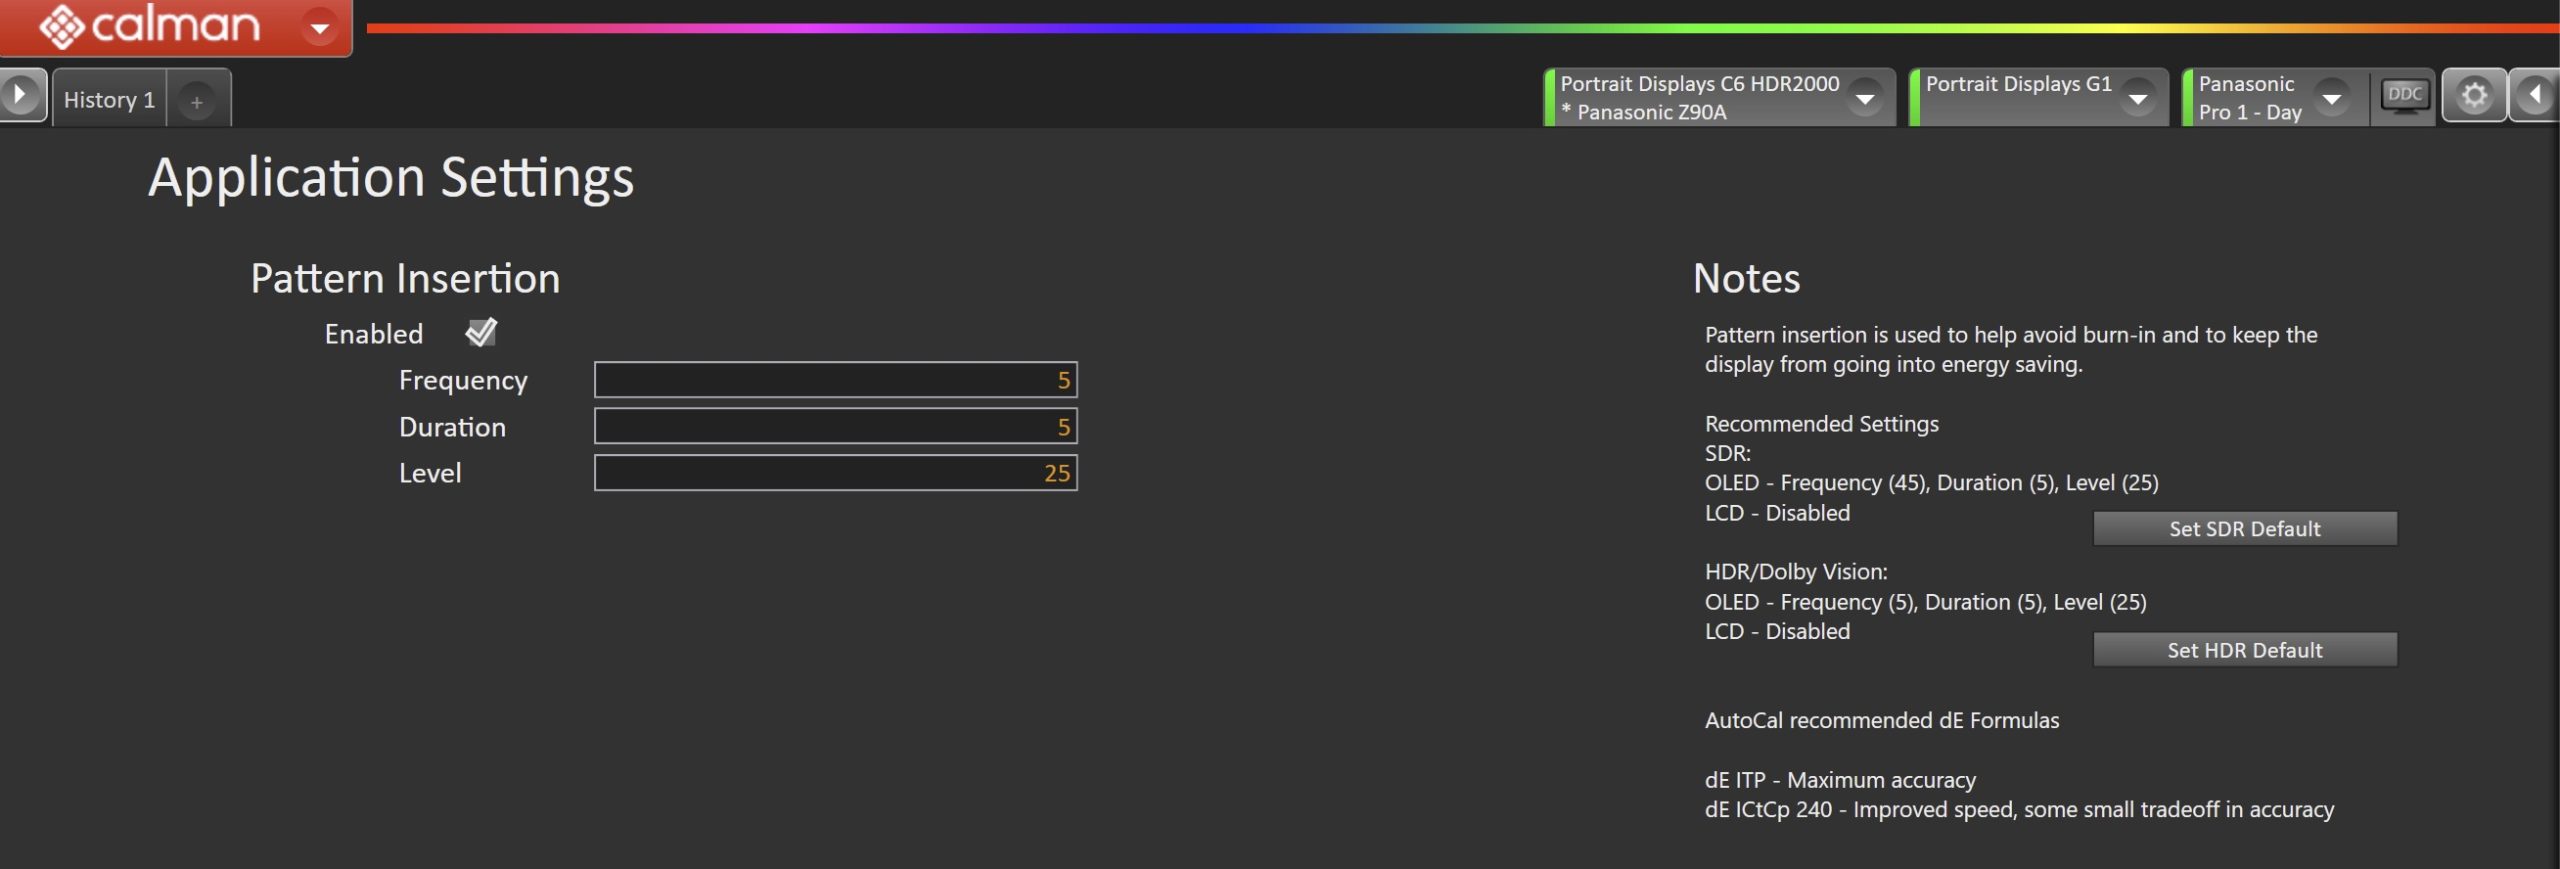Click the dE ICtCp 240 note line
This screenshot has height=869, width=2560.
pos(2019,810)
